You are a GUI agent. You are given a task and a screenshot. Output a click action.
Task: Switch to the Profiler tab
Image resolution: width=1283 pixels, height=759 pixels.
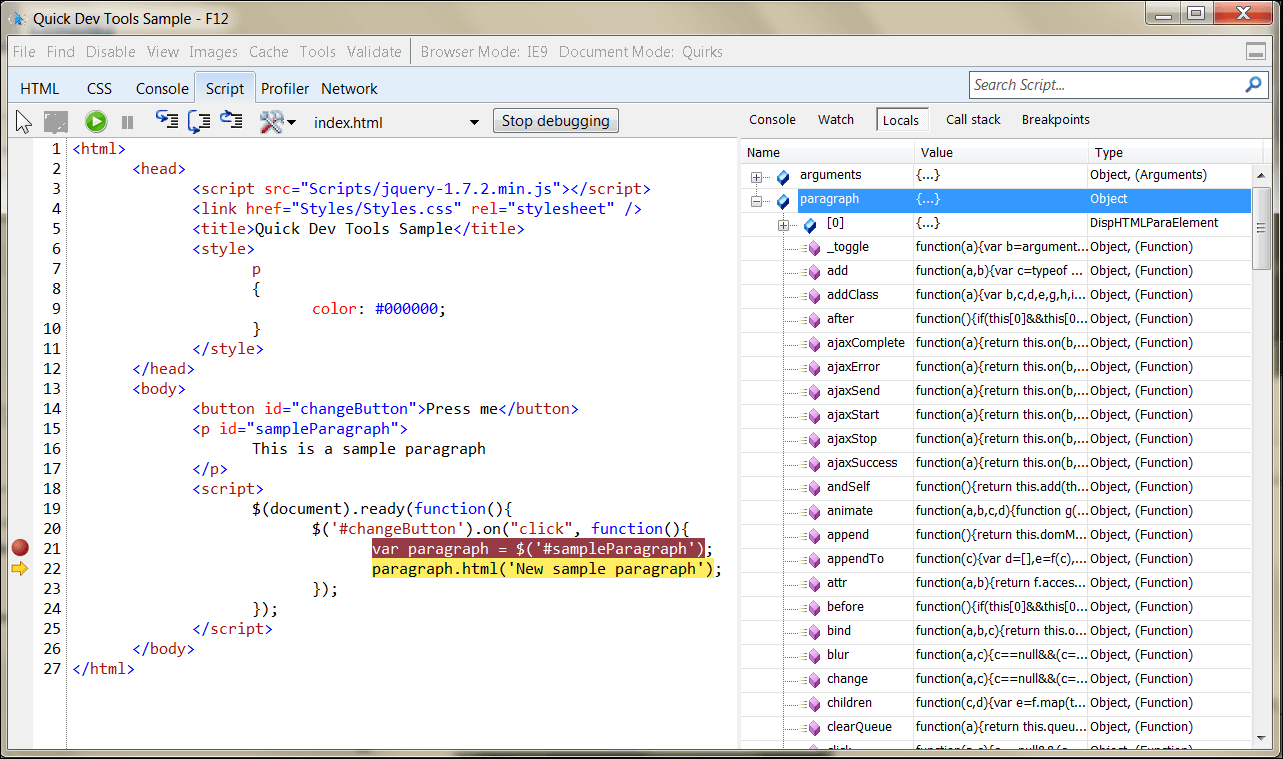point(285,88)
